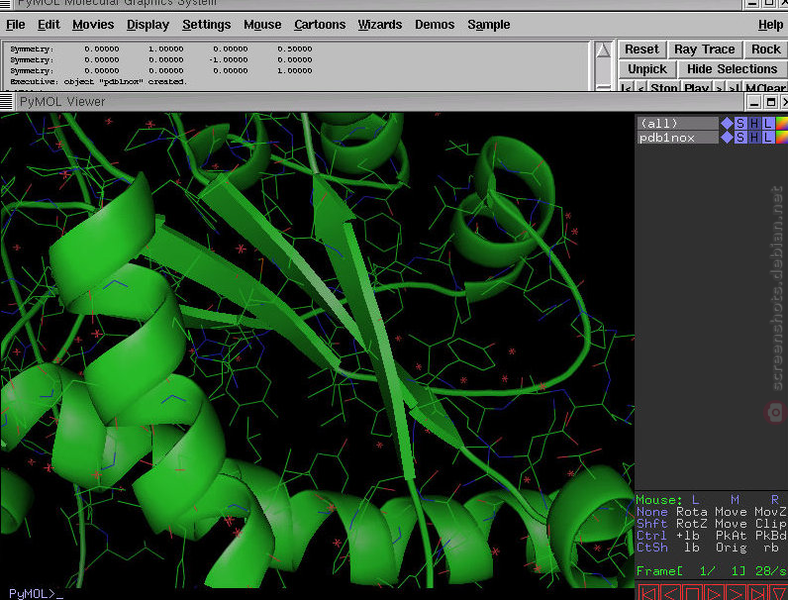Open Hide (H) menu for pdb1nox
The width and height of the screenshot is (788, 600).
(x=754, y=137)
